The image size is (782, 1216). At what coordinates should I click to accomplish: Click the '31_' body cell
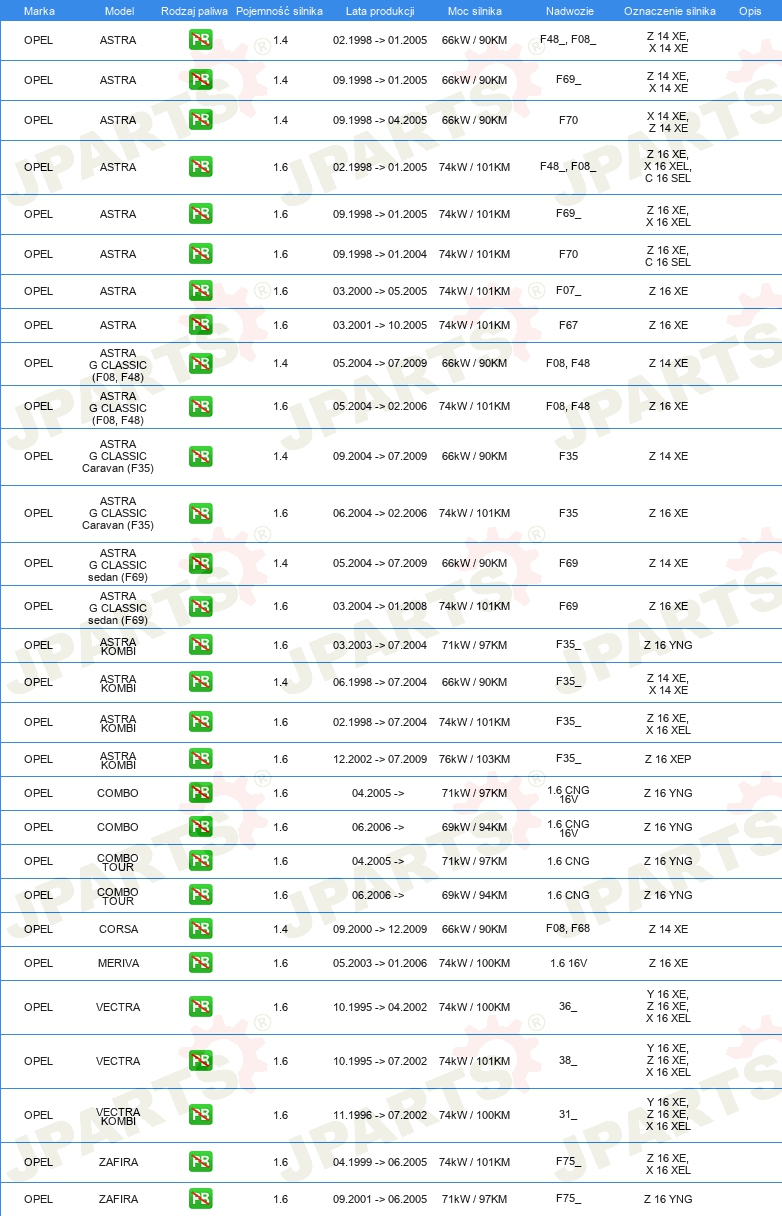[568, 1115]
